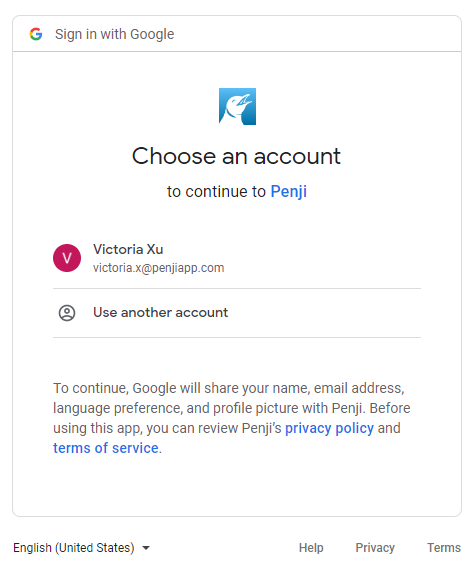476x578 pixels.
Task: Click the 'to continue to' subtitle text
Action: [x=216, y=191]
